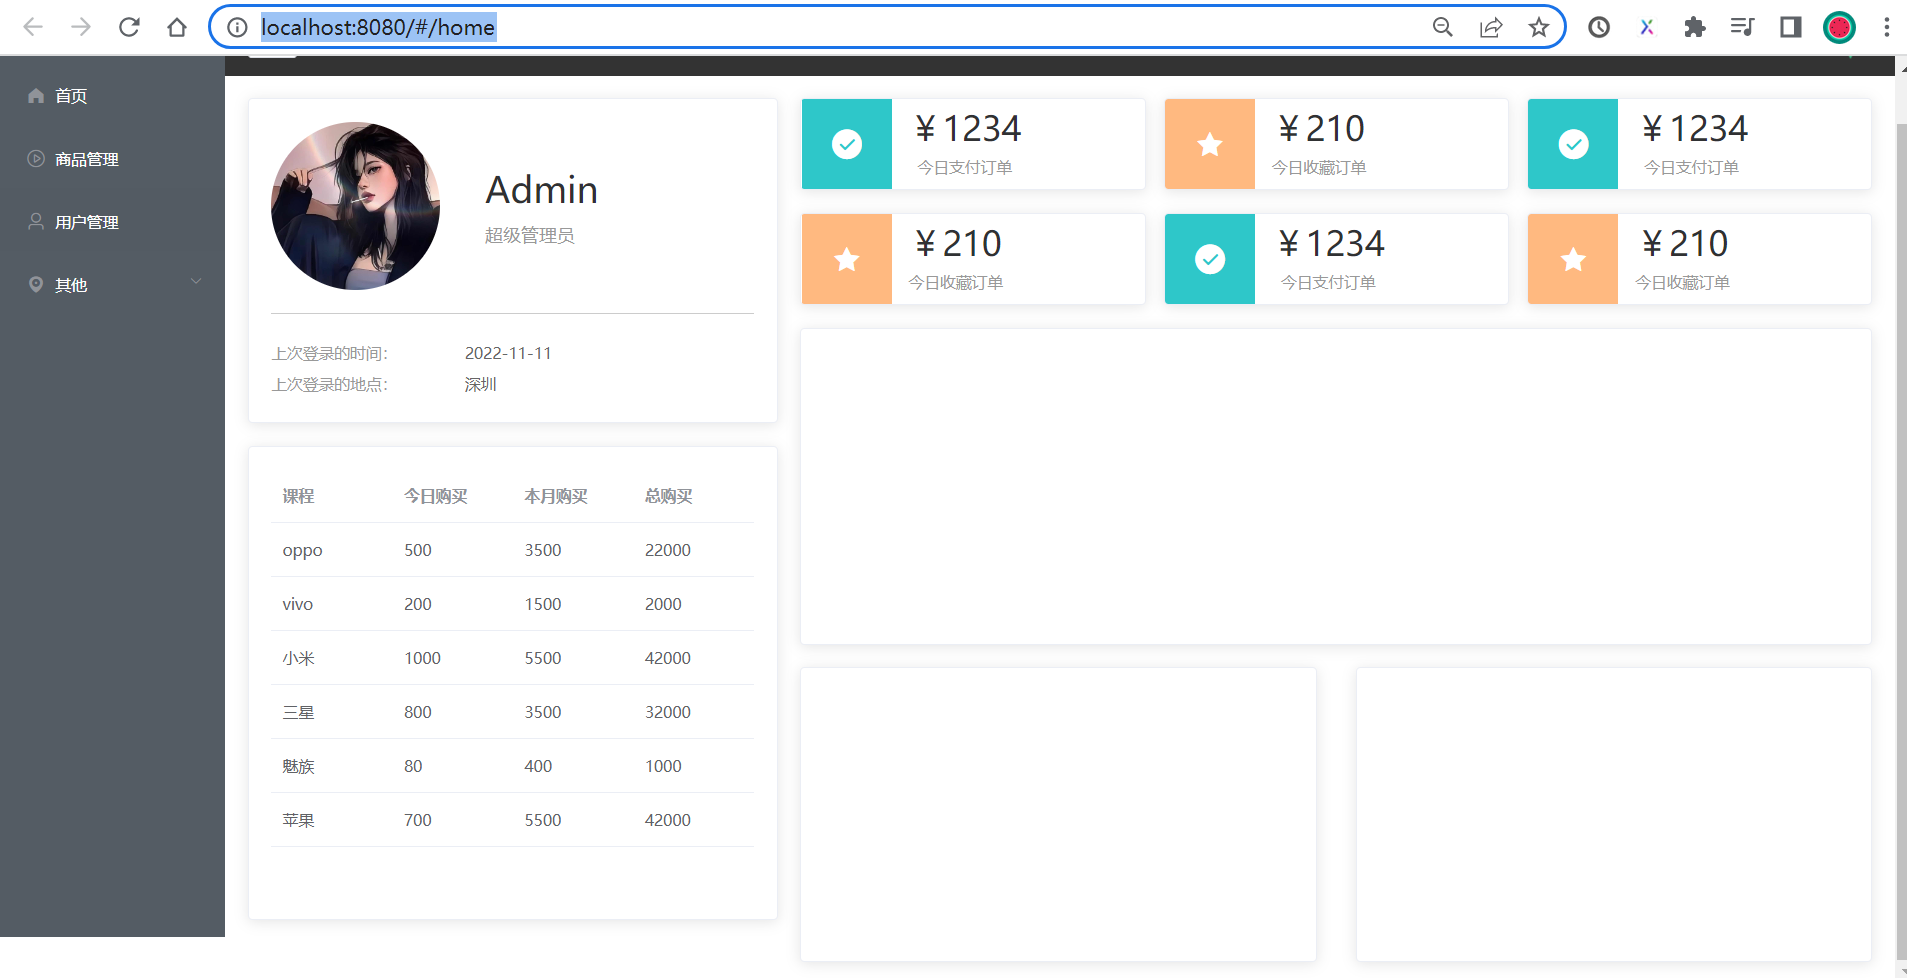
Task: Click the play-circle icon beside 商品管理
Action: [x=36, y=159]
